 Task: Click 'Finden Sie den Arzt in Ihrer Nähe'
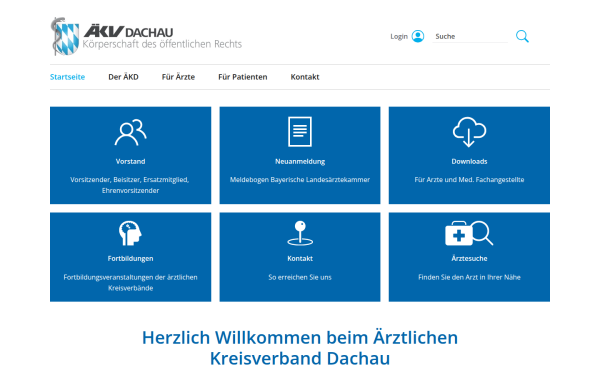coord(470,277)
